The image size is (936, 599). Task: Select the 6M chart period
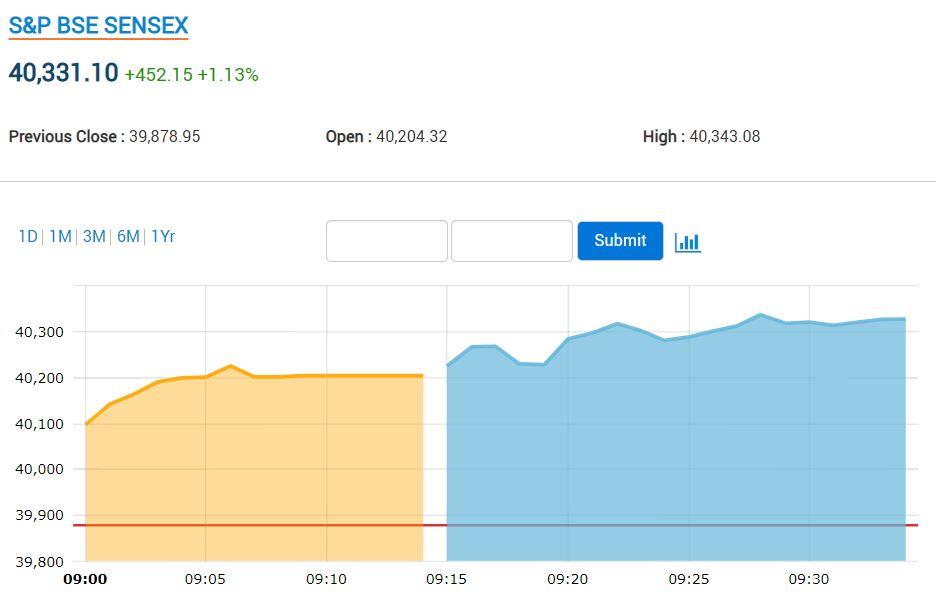click(128, 237)
